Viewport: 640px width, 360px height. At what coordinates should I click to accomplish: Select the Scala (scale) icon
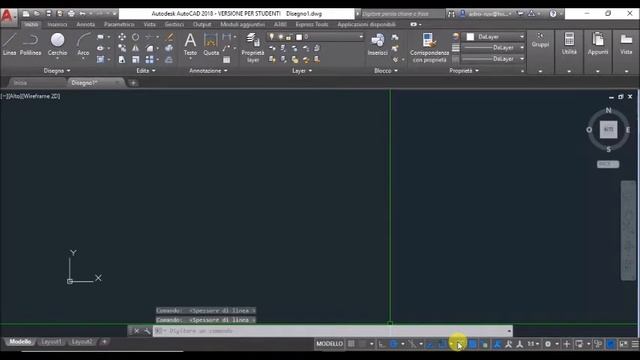[136, 60]
